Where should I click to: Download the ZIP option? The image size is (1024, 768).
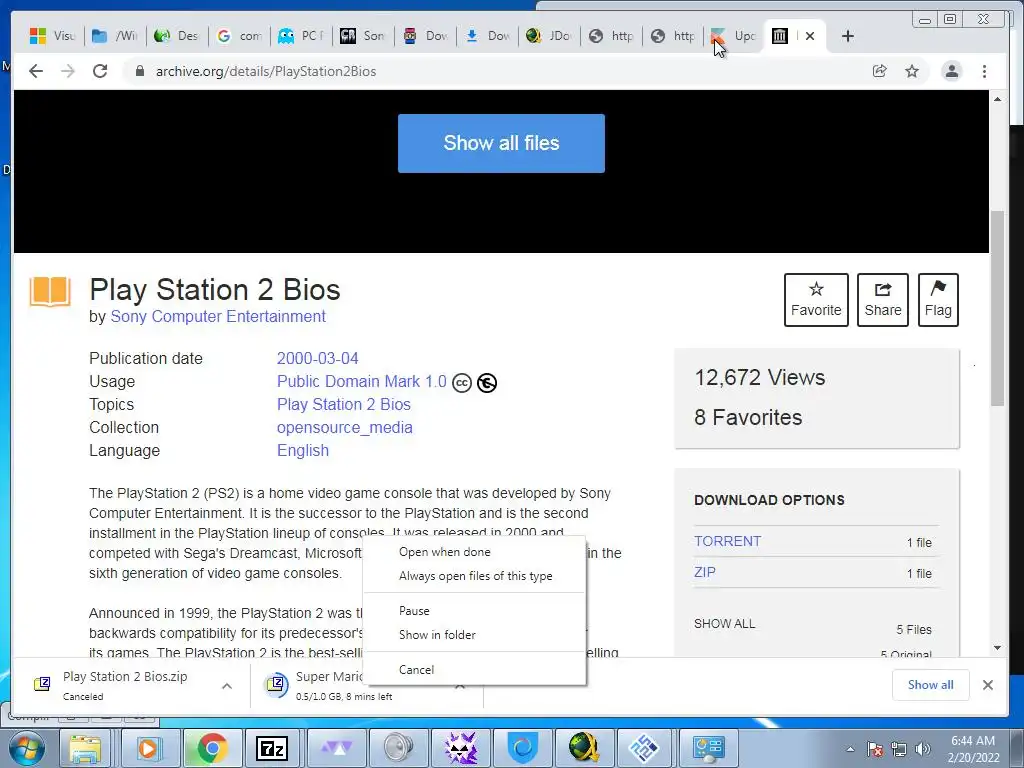[705, 572]
